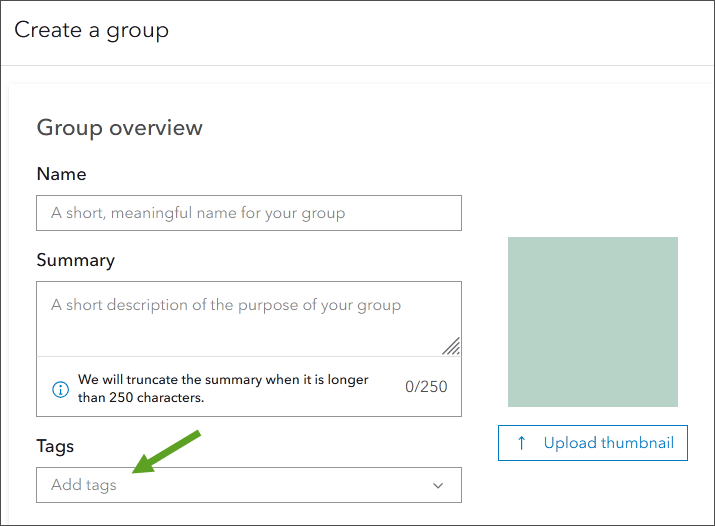This screenshot has height=526, width=715.
Task: Select the green thumbnail placeholder image
Action: 592,322
